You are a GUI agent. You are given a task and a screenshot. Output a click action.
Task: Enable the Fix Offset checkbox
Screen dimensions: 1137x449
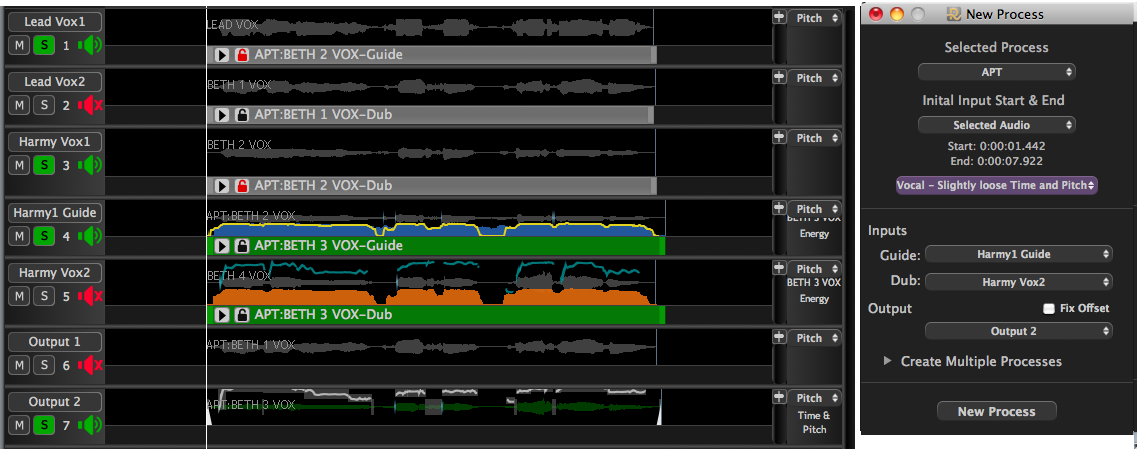1049,308
